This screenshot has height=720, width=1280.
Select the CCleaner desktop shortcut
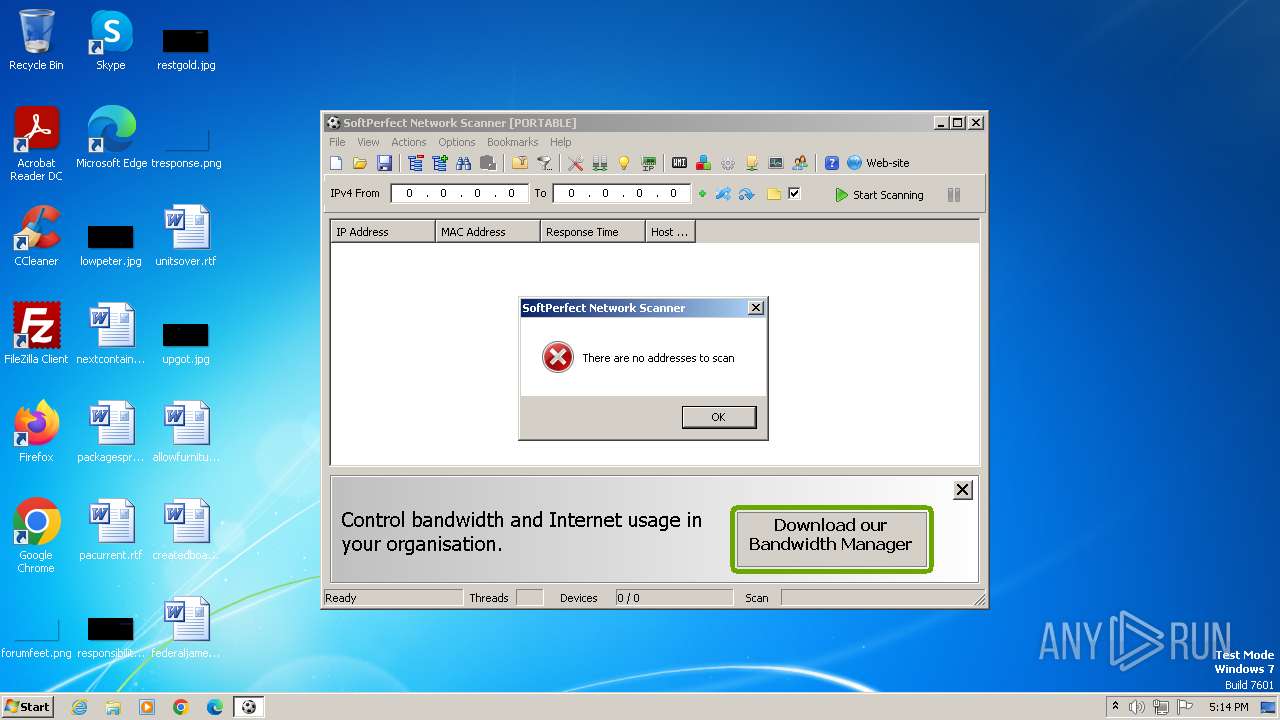point(36,236)
